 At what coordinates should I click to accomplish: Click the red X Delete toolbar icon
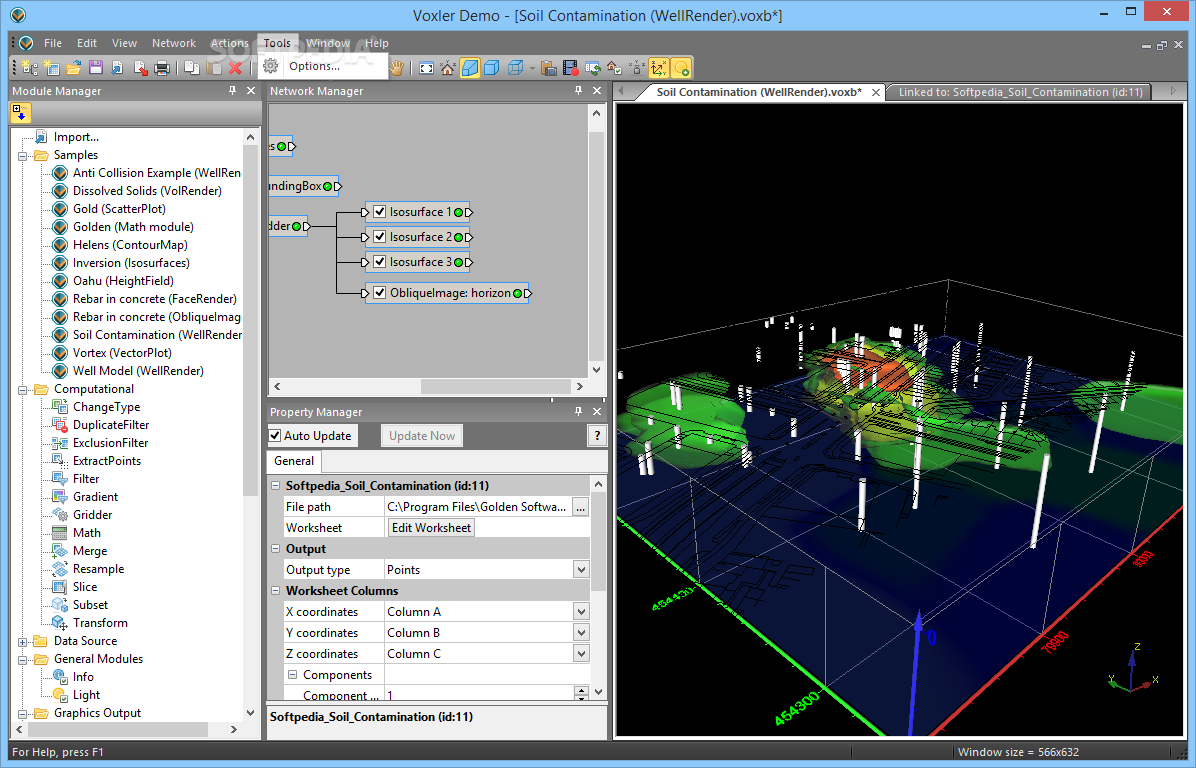pos(235,68)
